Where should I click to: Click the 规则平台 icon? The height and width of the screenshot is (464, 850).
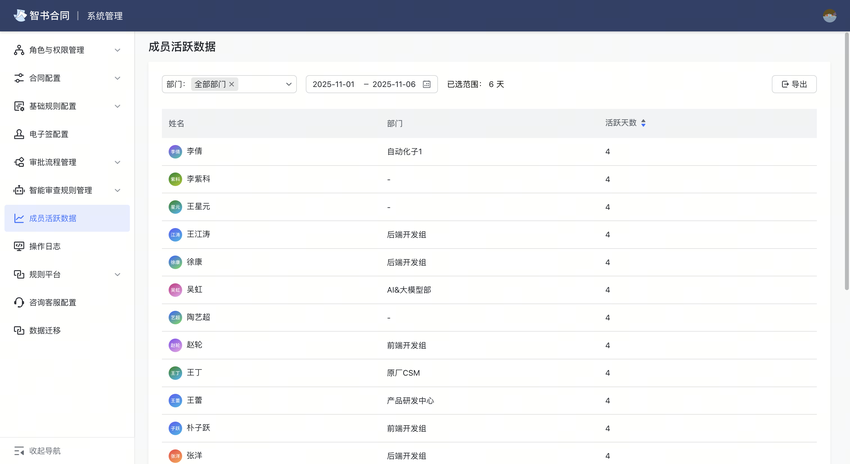click(x=19, y=274)
